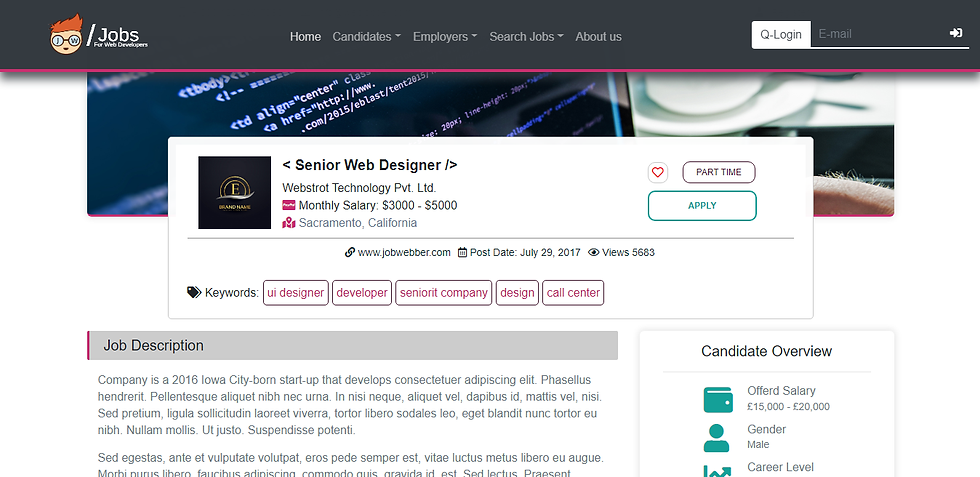Open the Search Jobs dropdown
This screenshot has width=980, height=477.
tap(526, 37)
